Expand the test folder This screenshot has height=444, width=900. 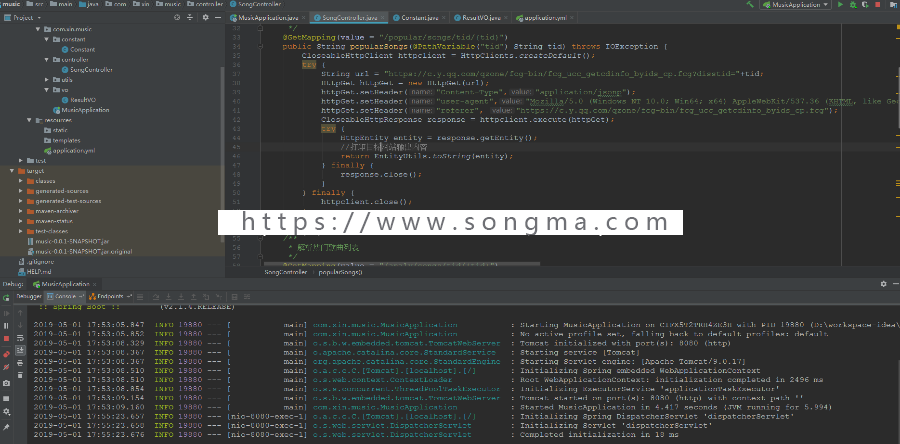(x=21, y=161)
